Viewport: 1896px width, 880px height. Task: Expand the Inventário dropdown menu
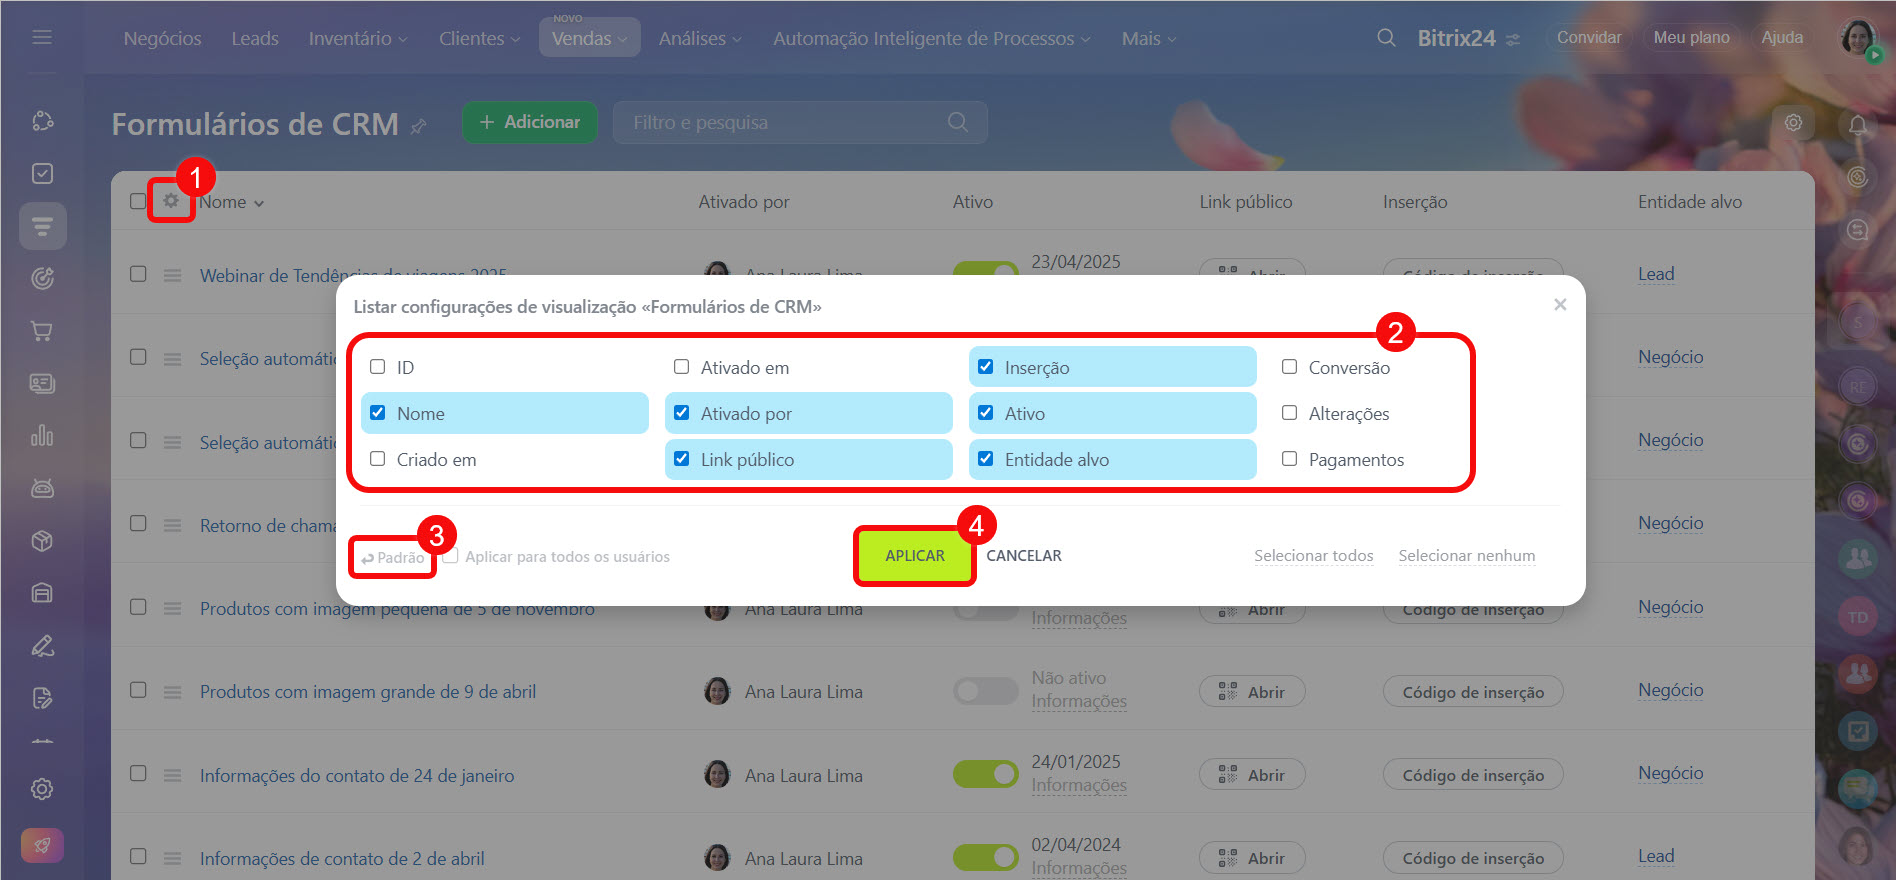[x=357, y=38]
